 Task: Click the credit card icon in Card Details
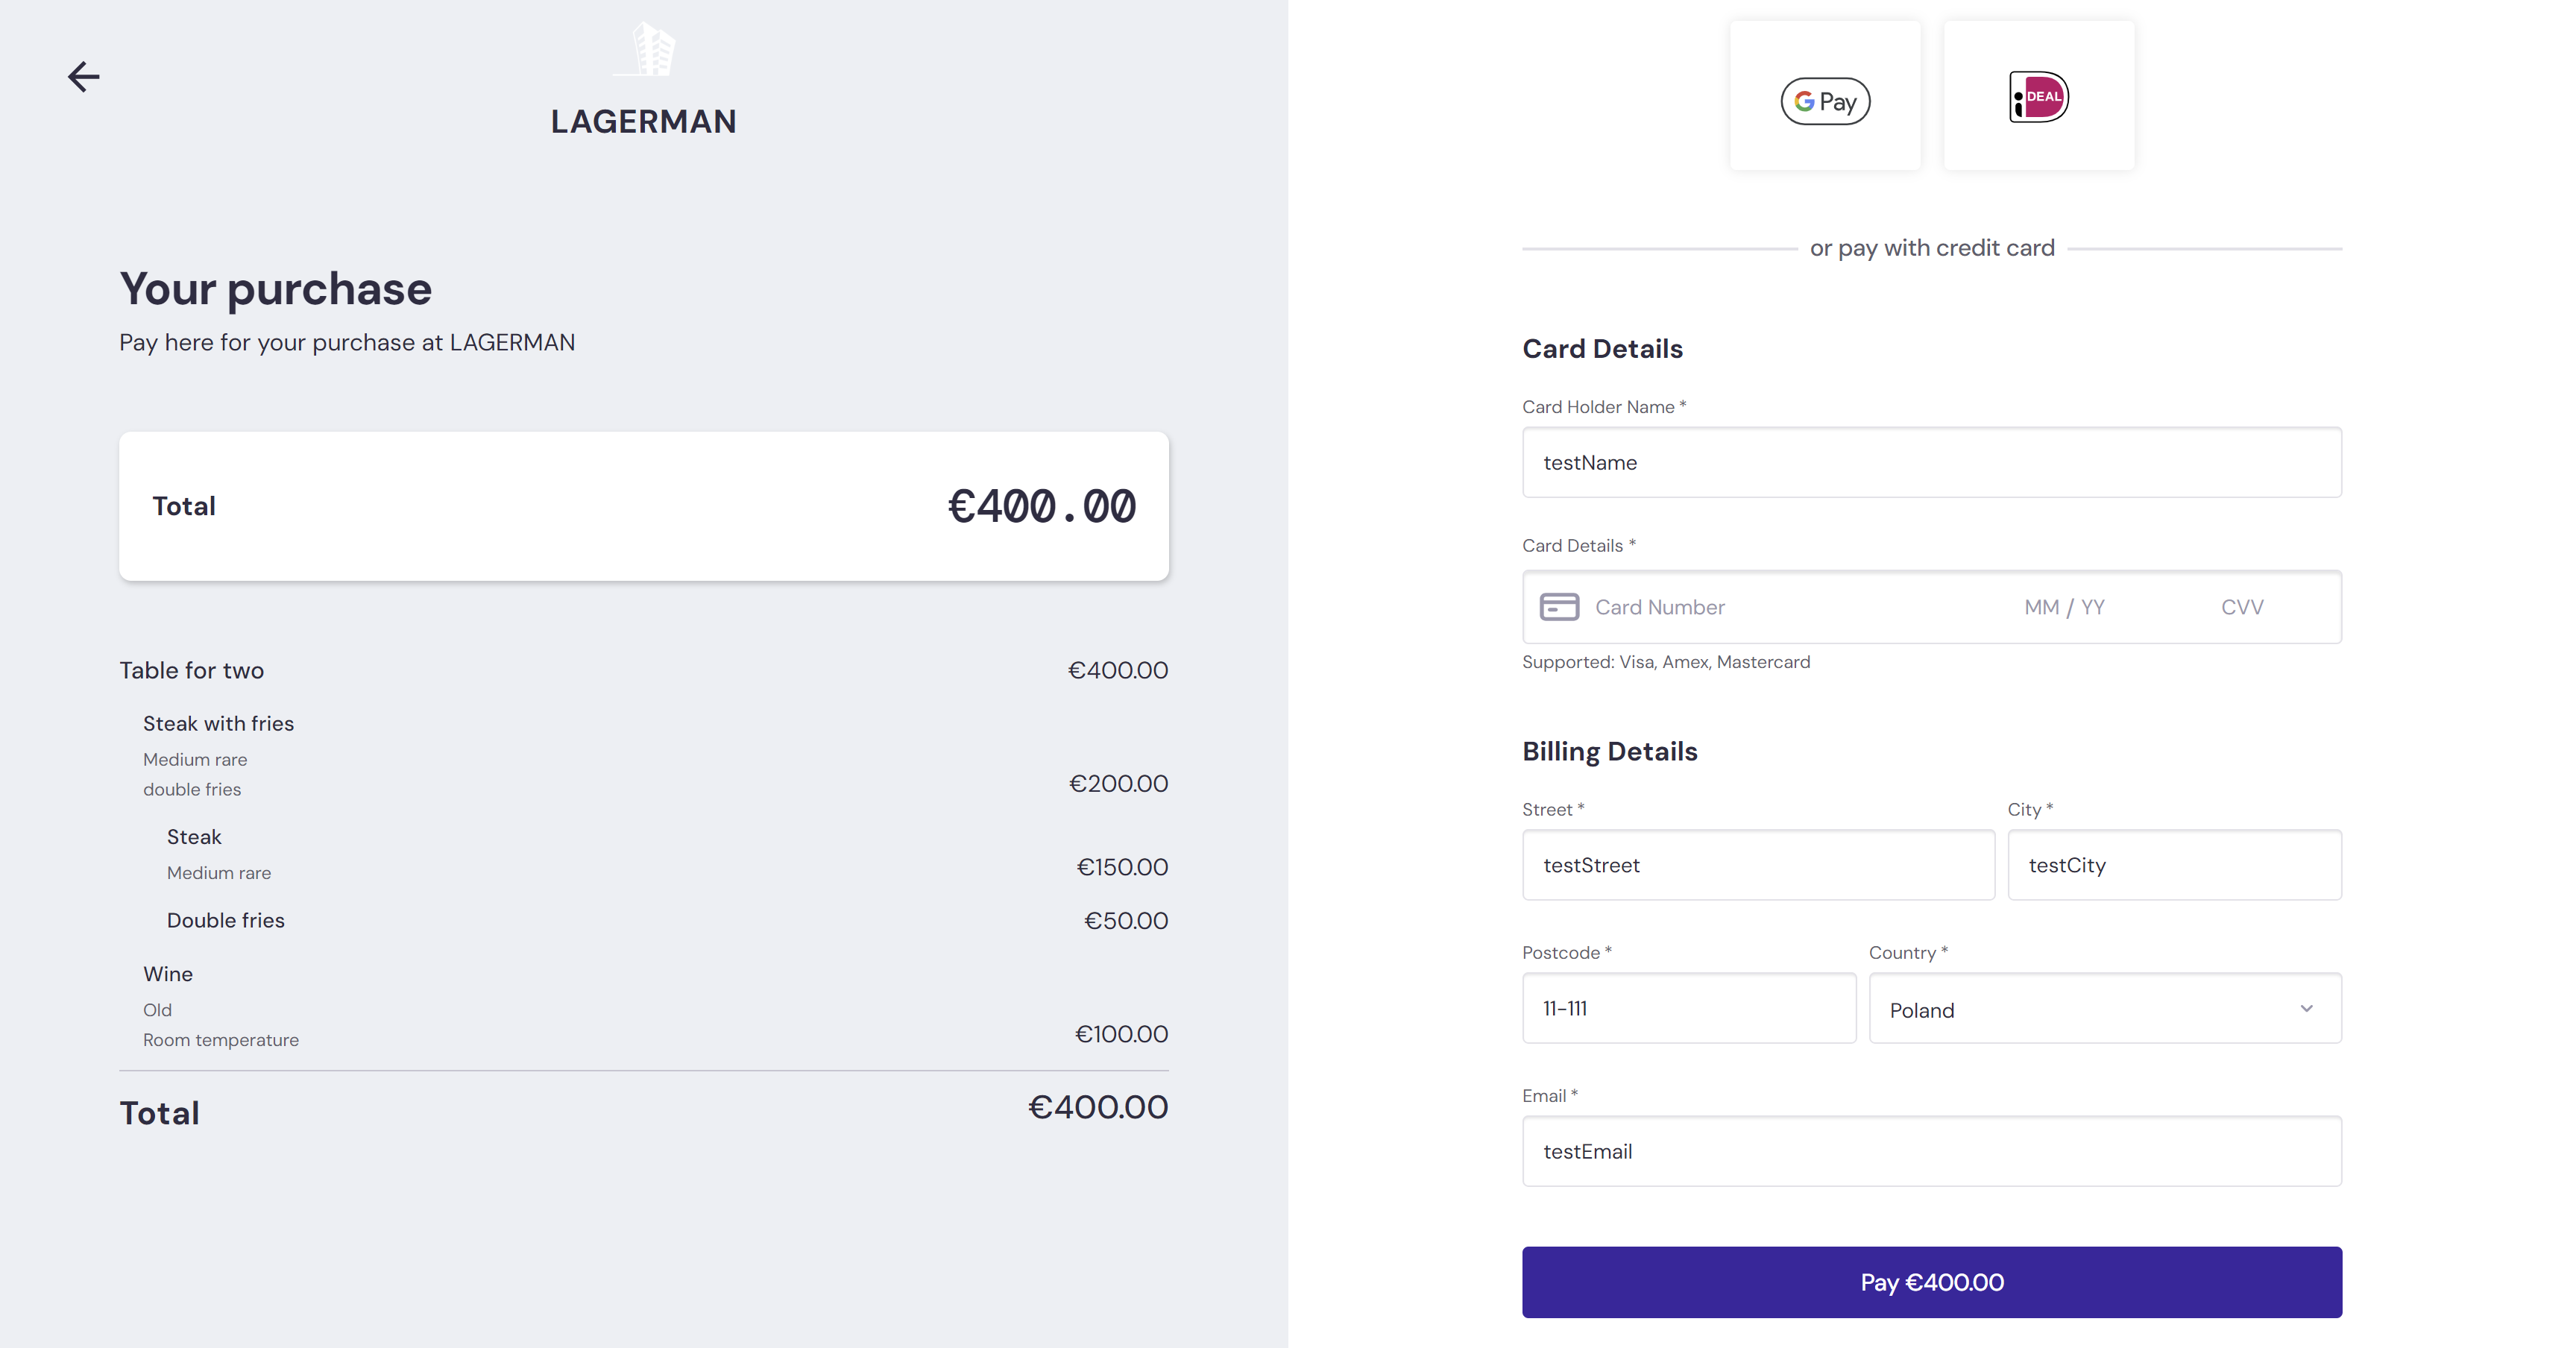coord(1560,606)
